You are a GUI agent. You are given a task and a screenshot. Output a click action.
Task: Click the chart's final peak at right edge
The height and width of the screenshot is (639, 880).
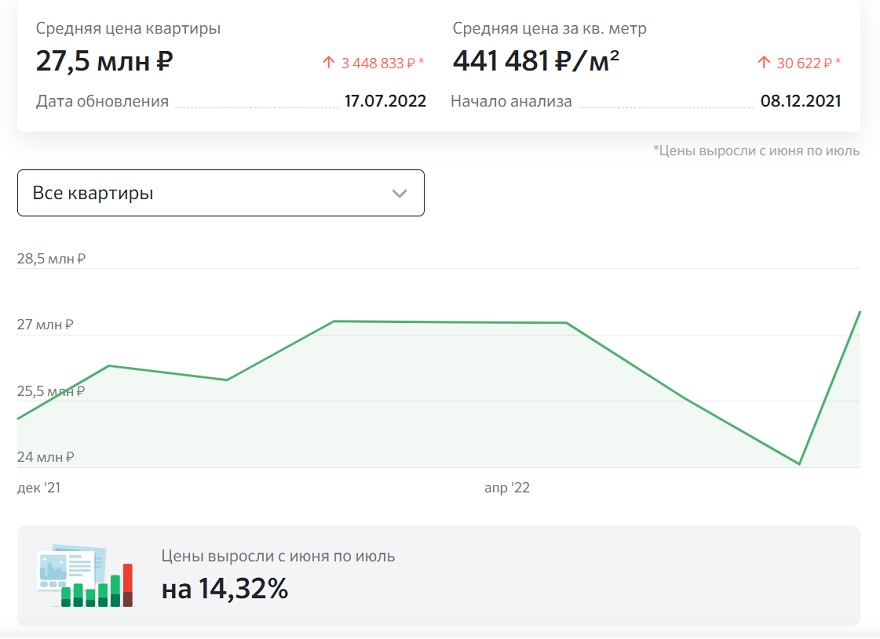(859, 312)
